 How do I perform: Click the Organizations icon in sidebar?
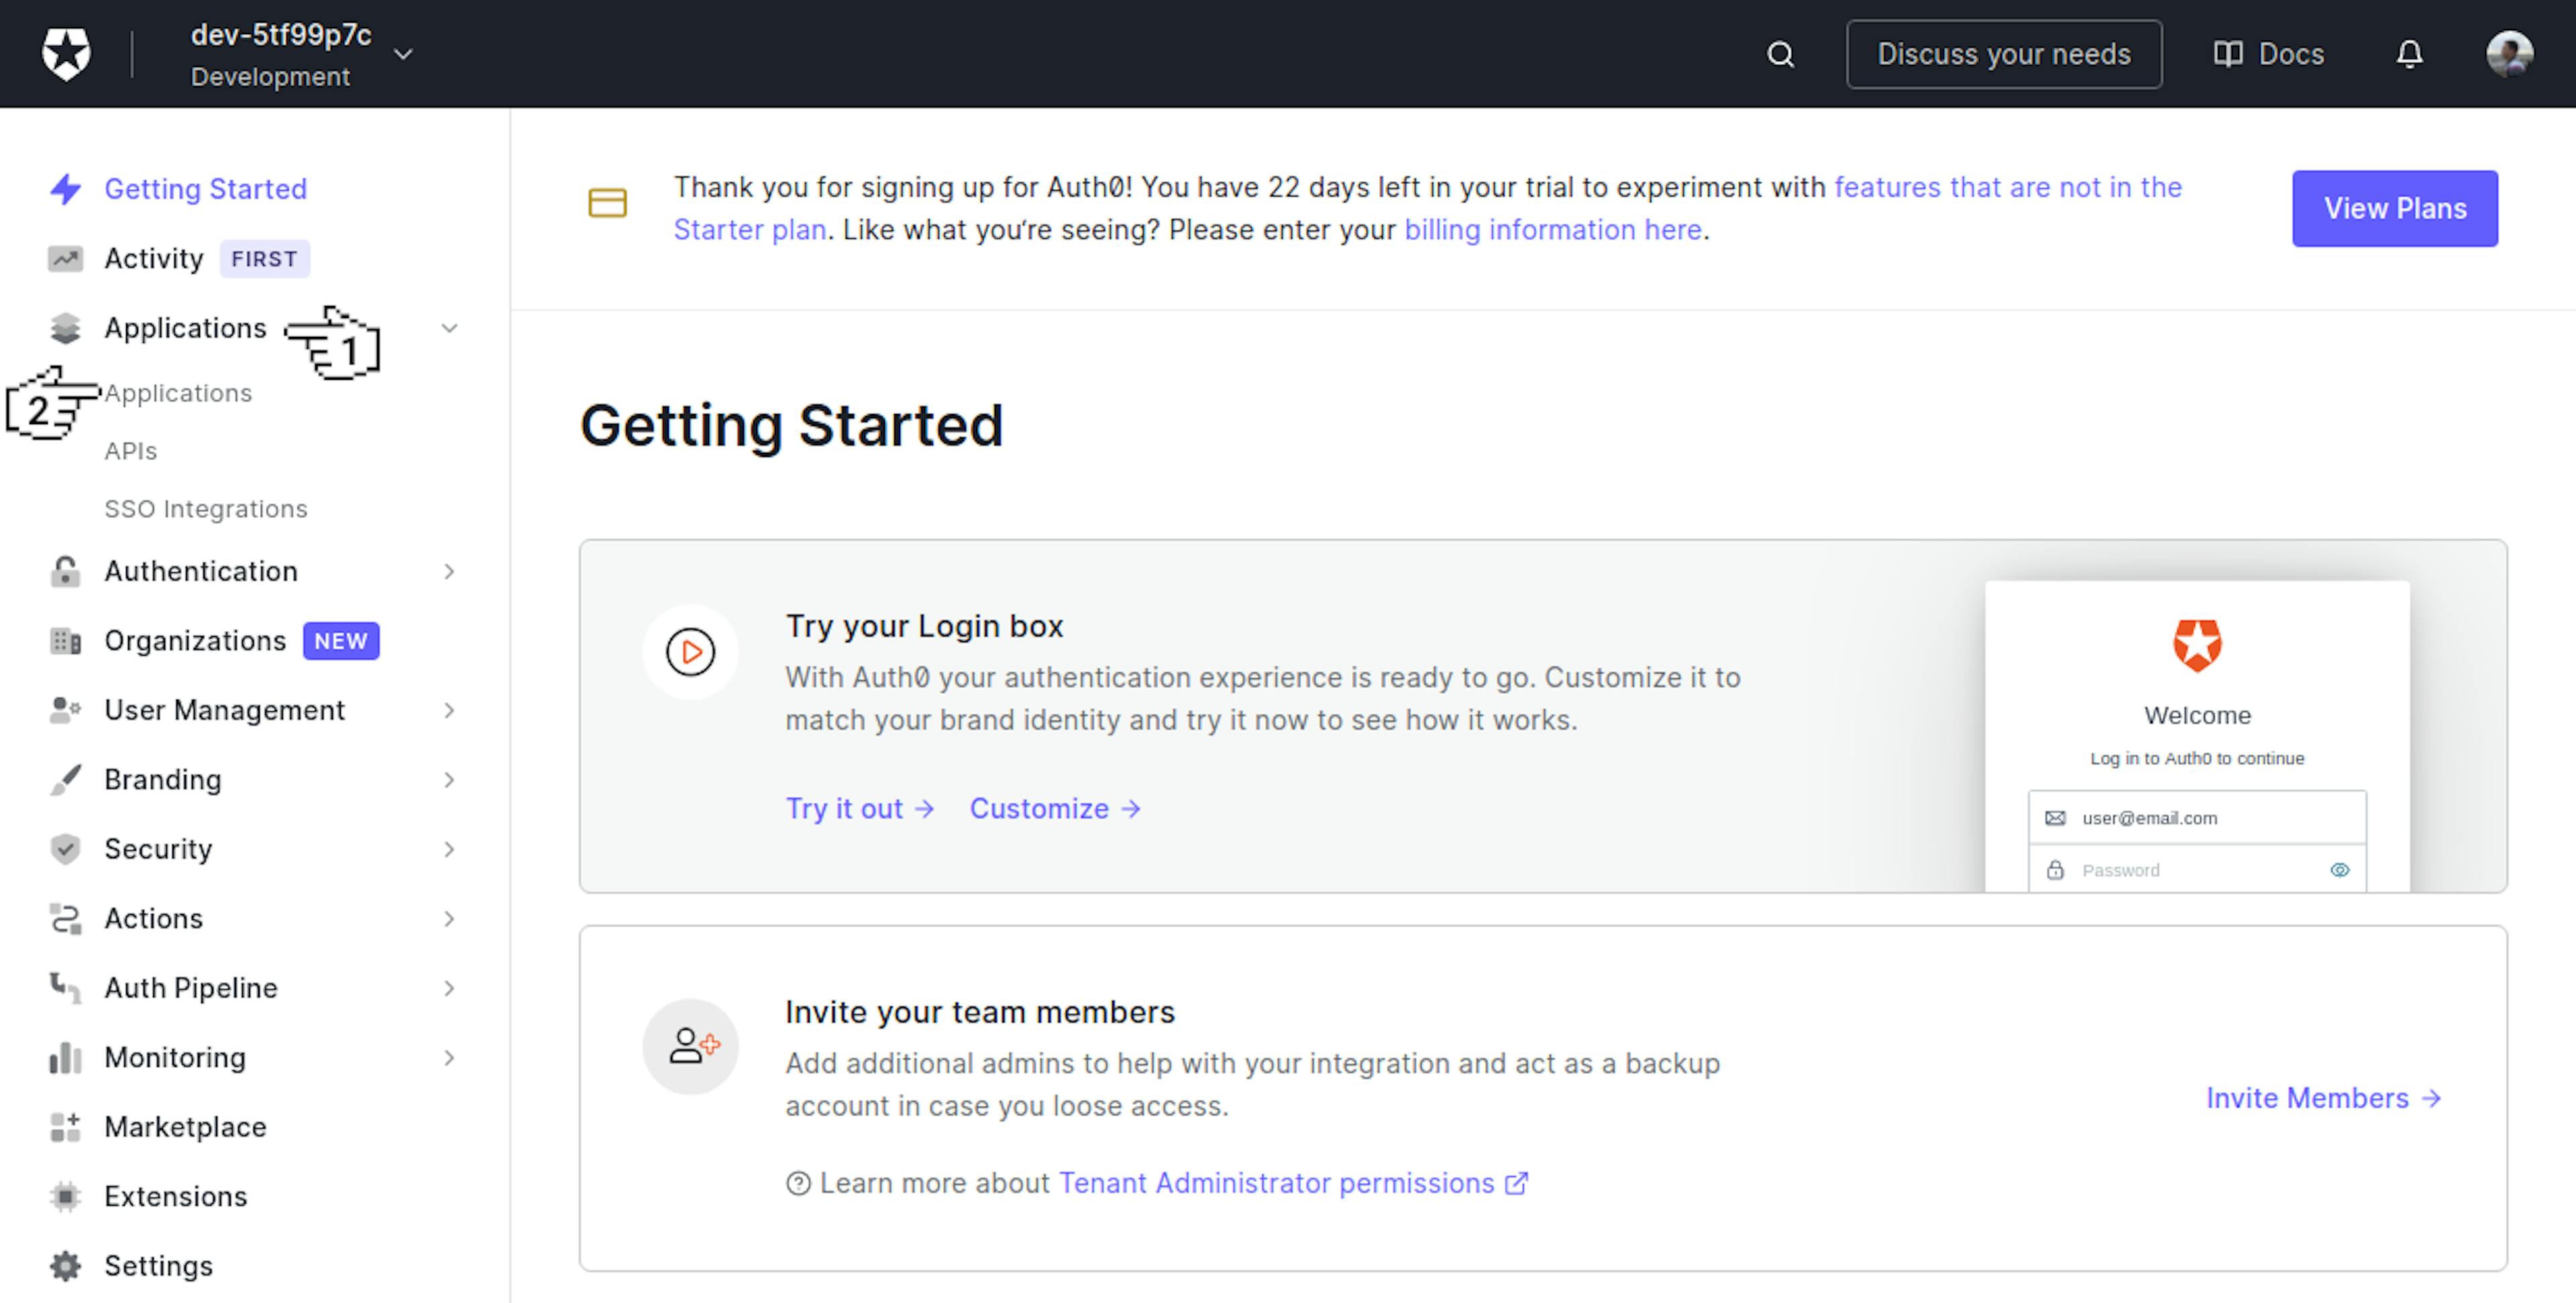[66, 640]
